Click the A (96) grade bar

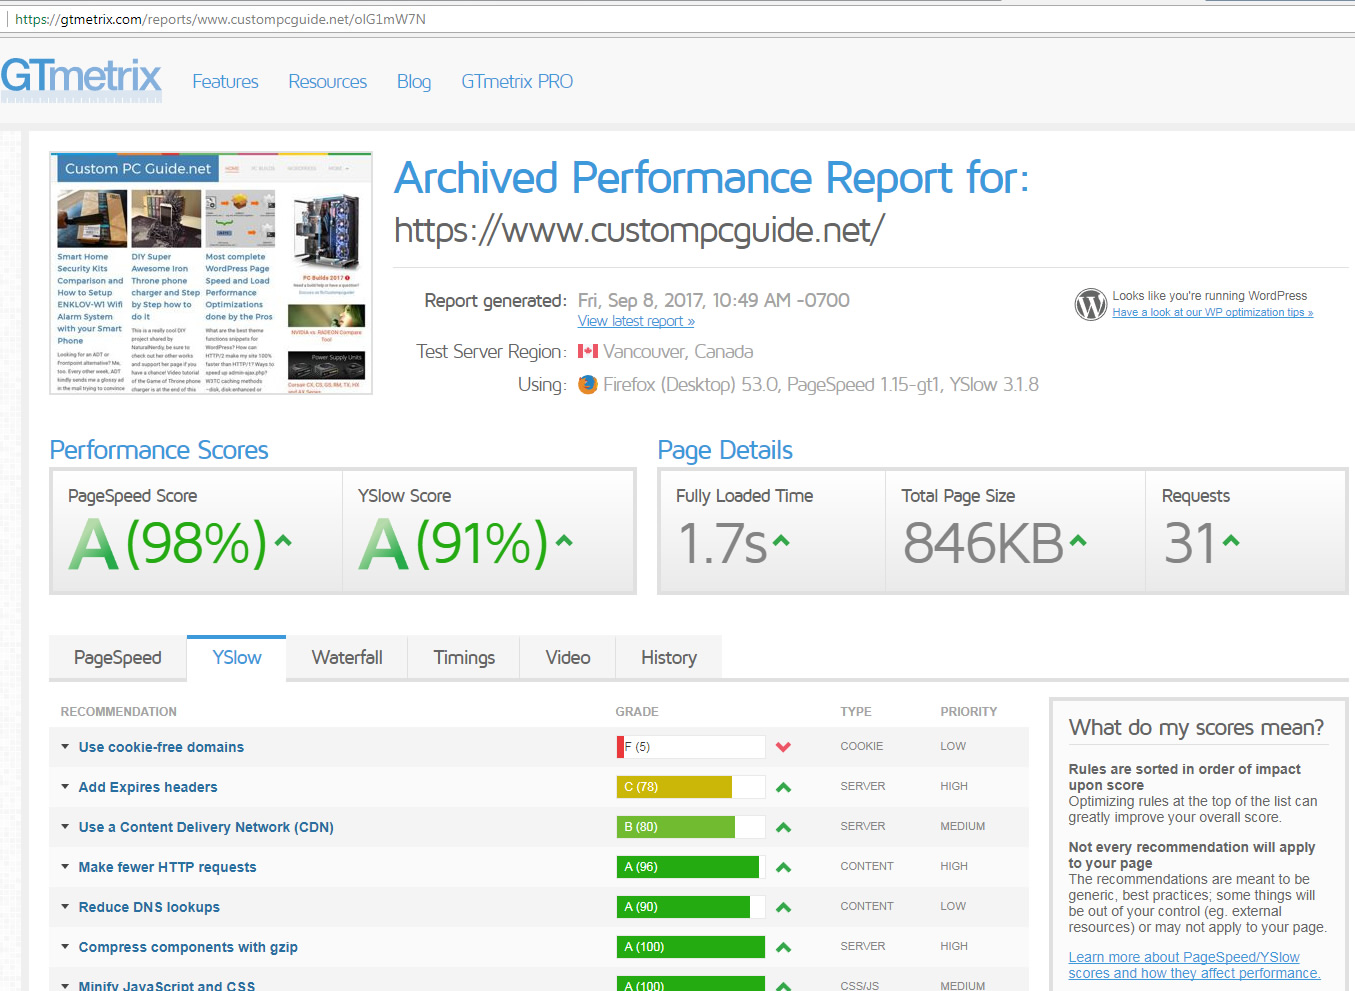click(691, 867)
